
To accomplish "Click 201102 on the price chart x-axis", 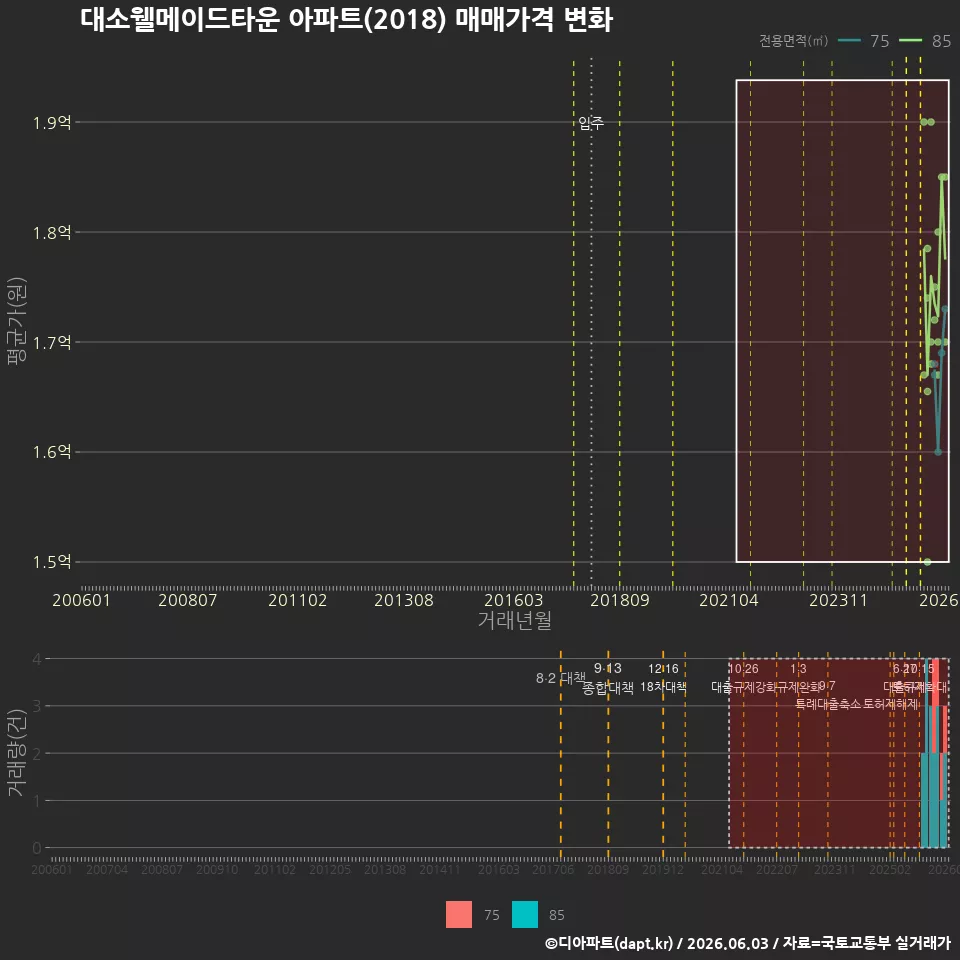I will click(298, 600).
